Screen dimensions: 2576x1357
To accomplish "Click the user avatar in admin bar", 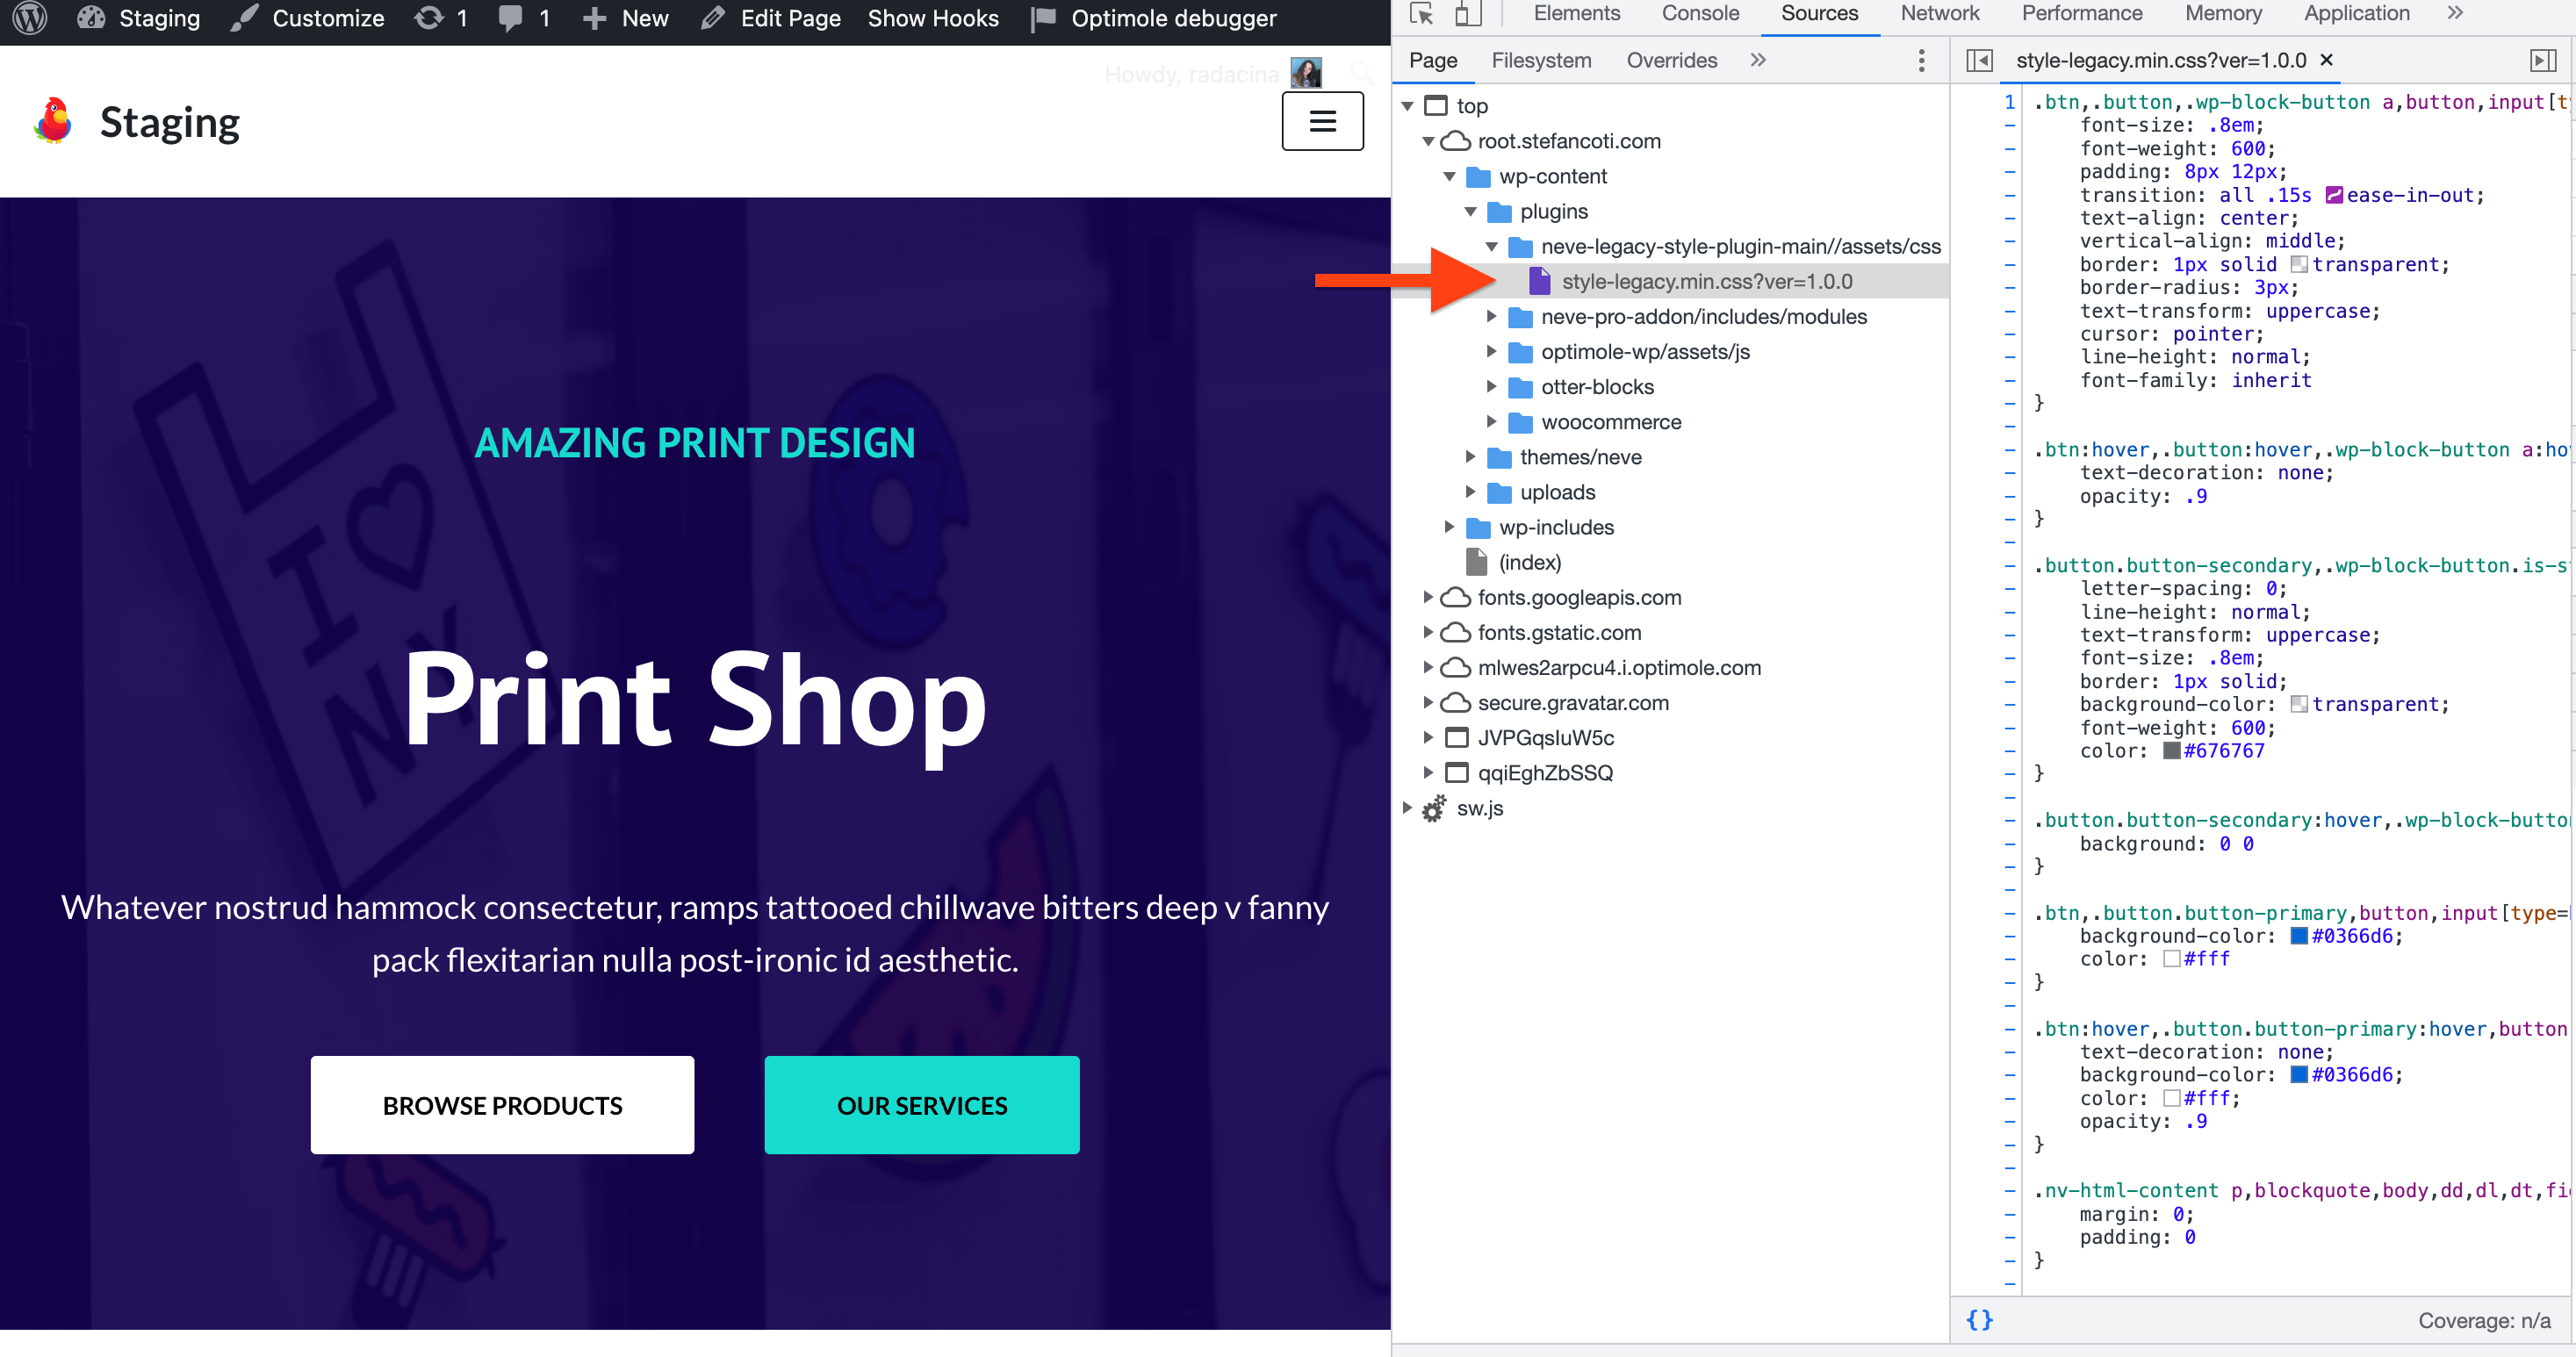I will click(1305, 74).
